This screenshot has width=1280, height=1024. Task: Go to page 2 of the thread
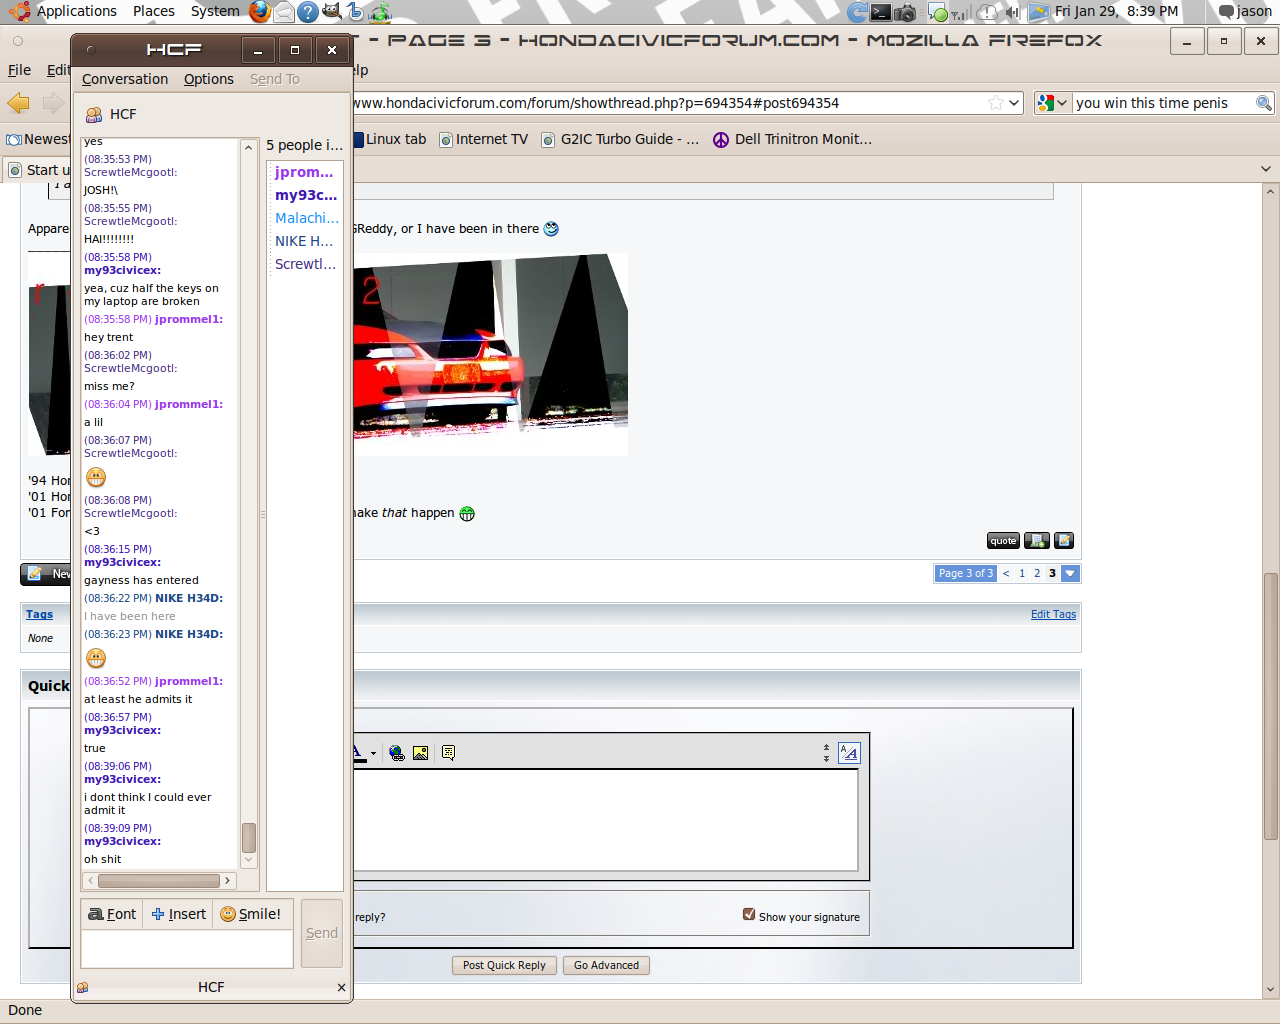coord(1037,573)
